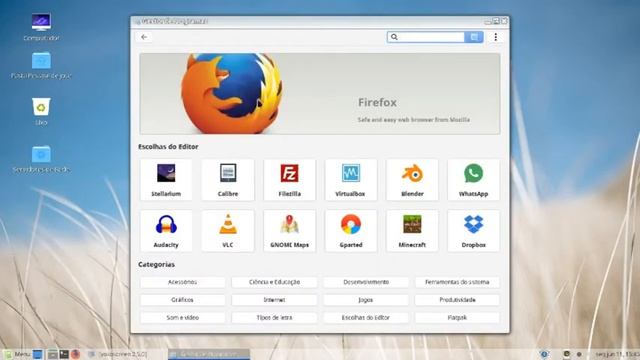The width and height of the screenshot is (640, 360).
Task: Open the VLC app tile
Action: [228, 231]
